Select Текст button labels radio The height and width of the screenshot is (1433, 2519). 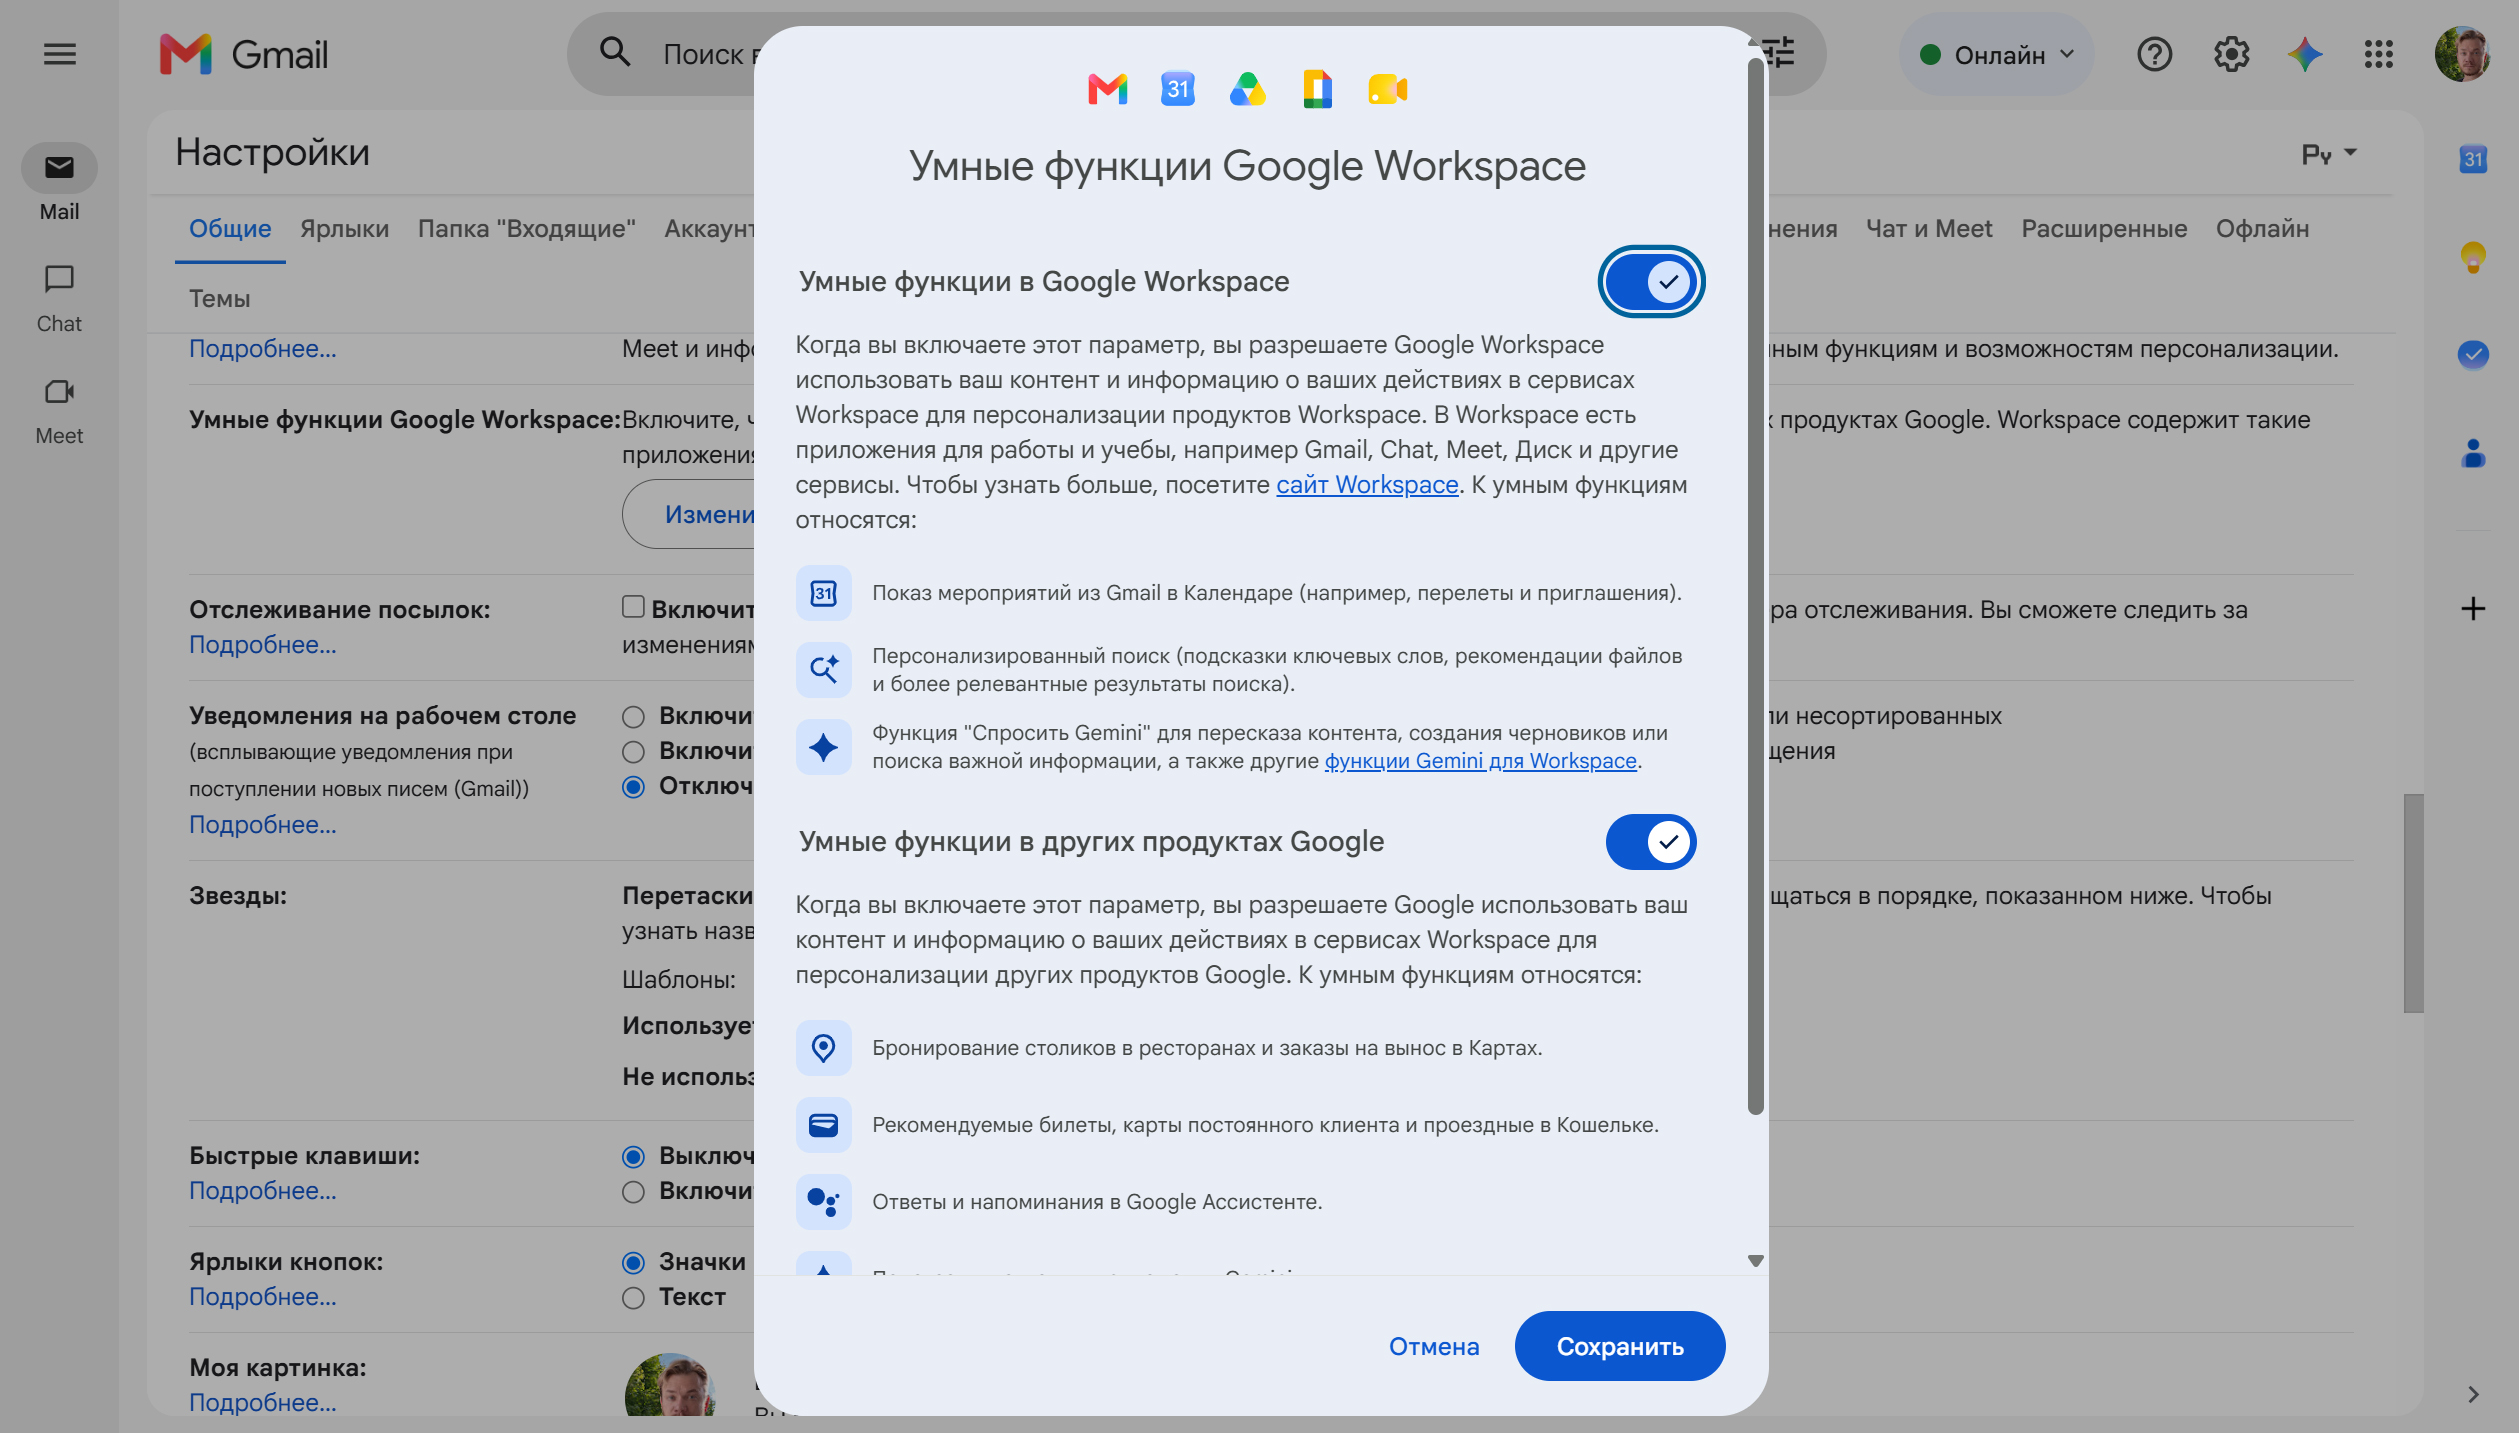tap(632, 1298)
